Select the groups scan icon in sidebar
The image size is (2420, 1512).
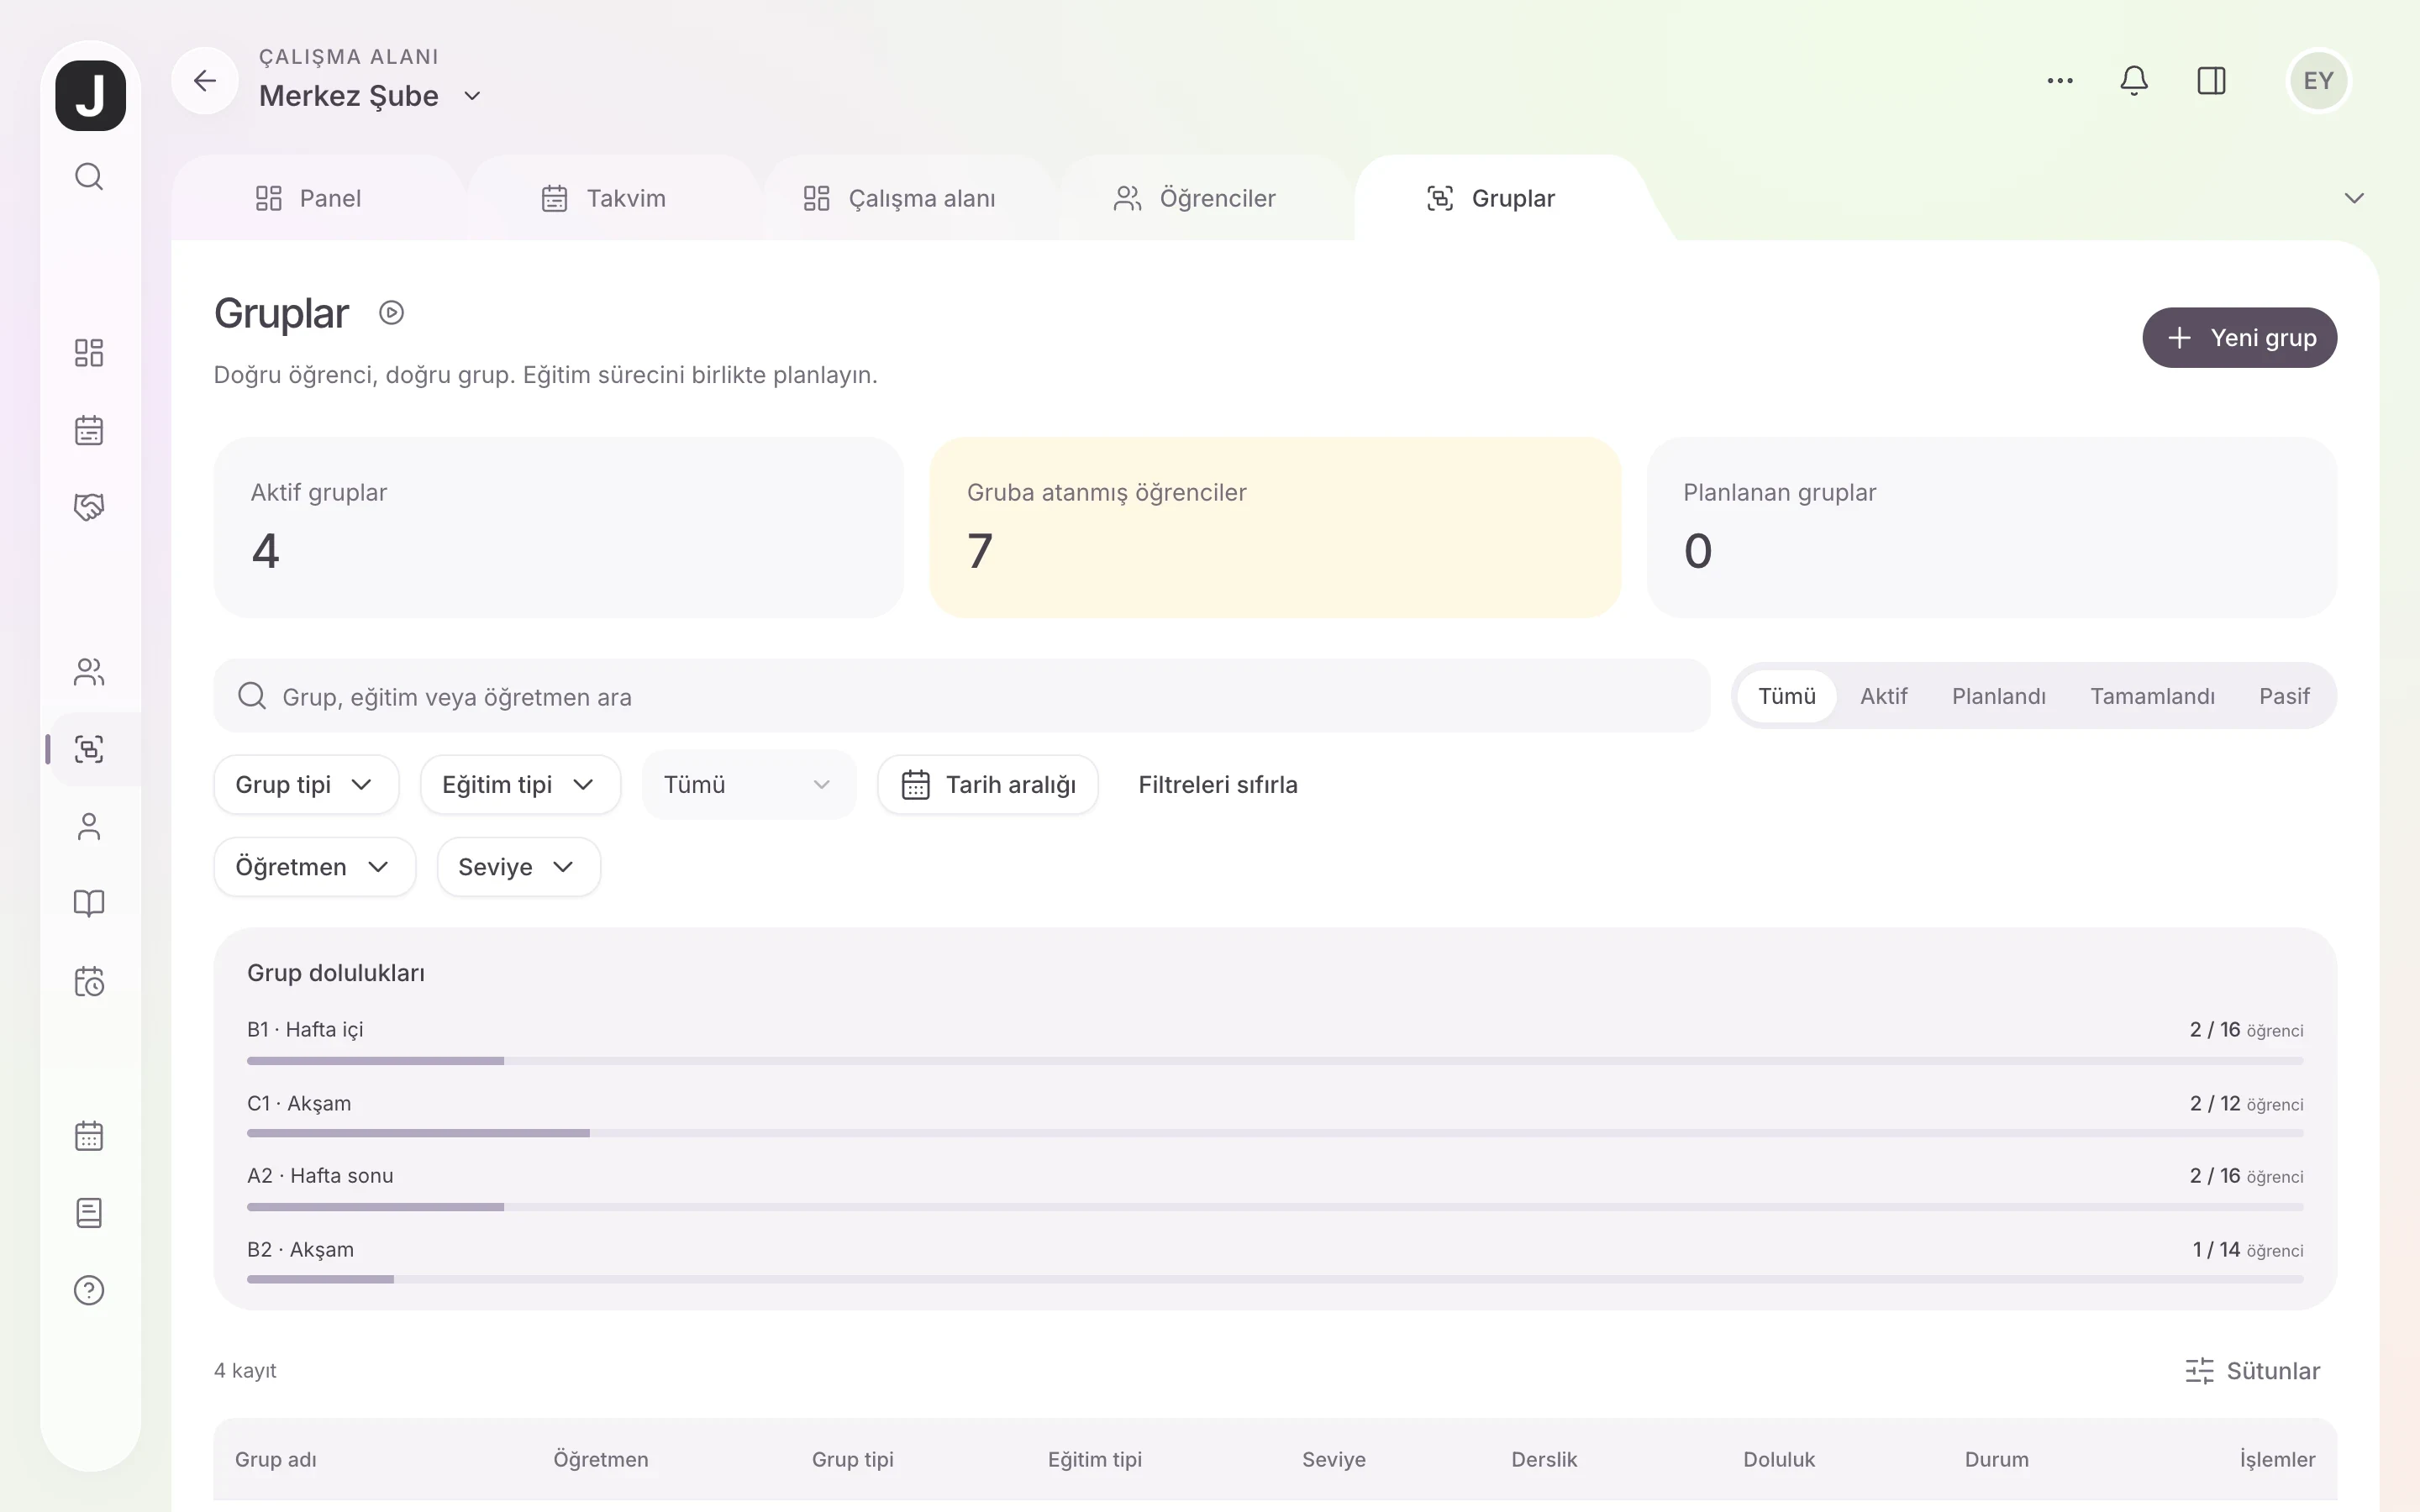pyautogui.click(x=89, y=749)
